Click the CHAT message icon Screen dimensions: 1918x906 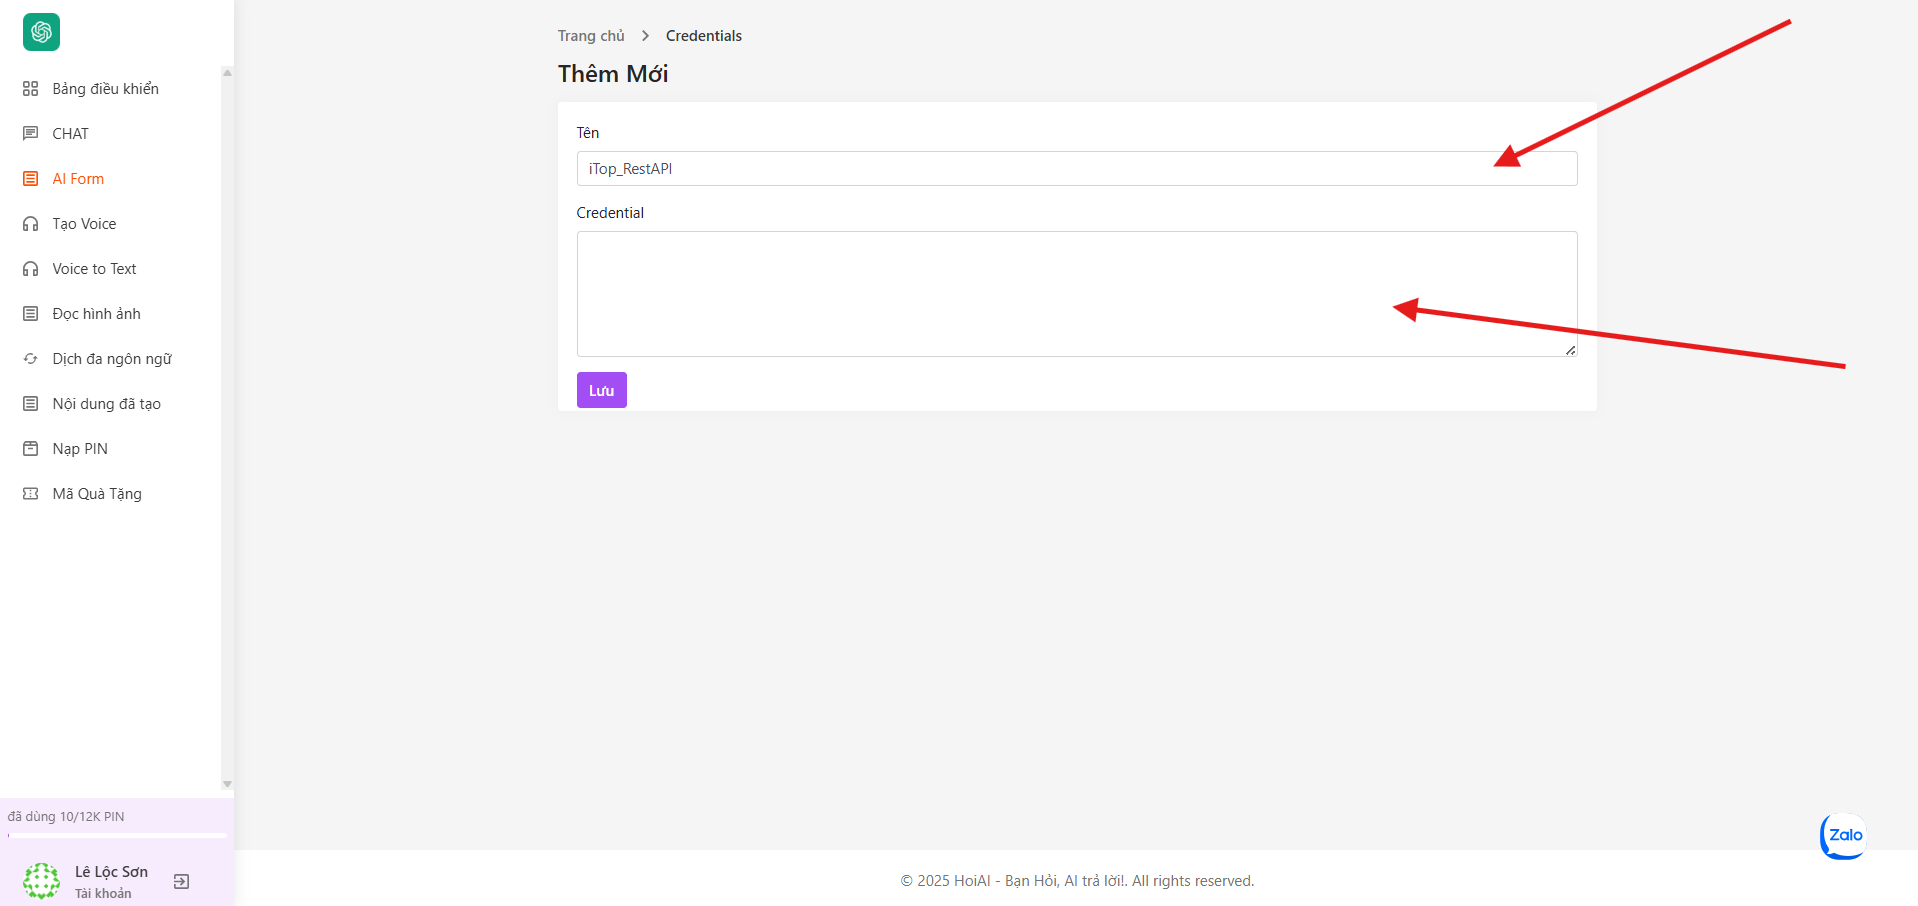(x=31, y=134)
